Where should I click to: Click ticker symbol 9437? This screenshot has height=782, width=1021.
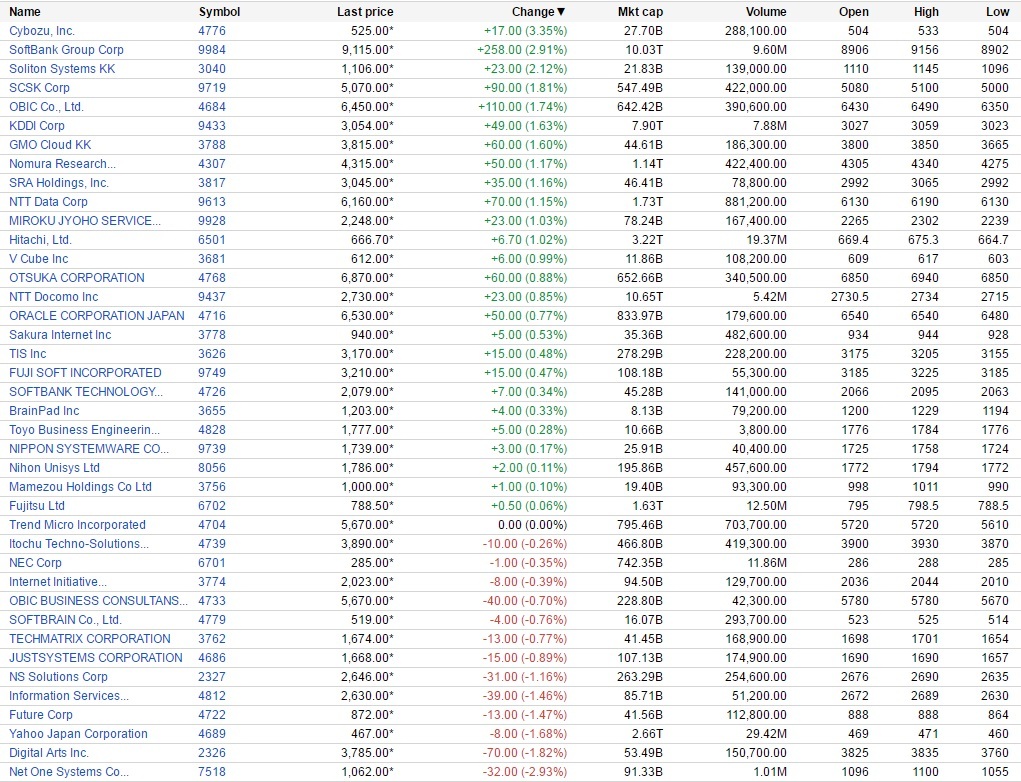pyautogui.click(x=212, y=297)
